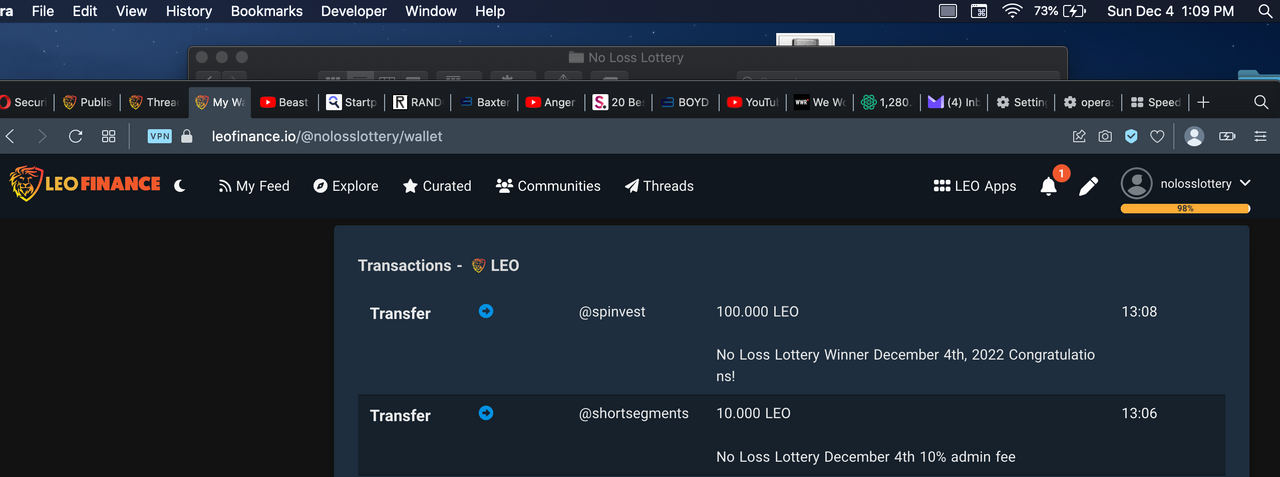Image resolution: width=1280 pixels, height=477 pixels.
Task: Open the LEO Apps menu
Action: point(974,186)
